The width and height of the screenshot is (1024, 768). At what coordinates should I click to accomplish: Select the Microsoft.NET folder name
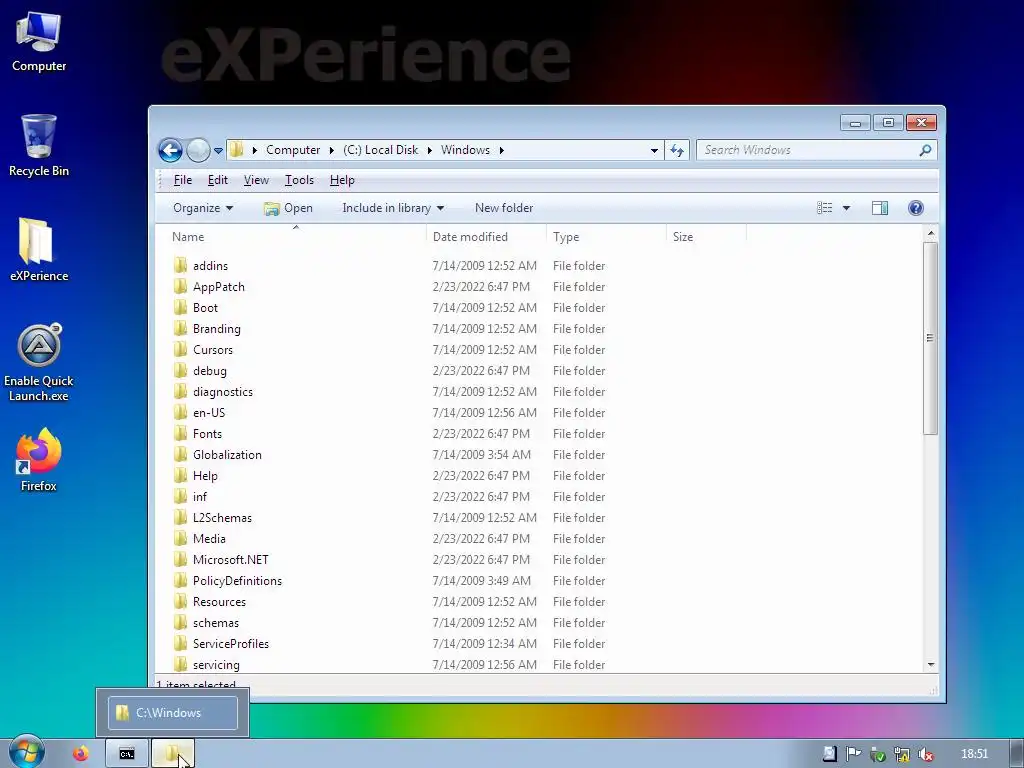[x=231, y=560]
